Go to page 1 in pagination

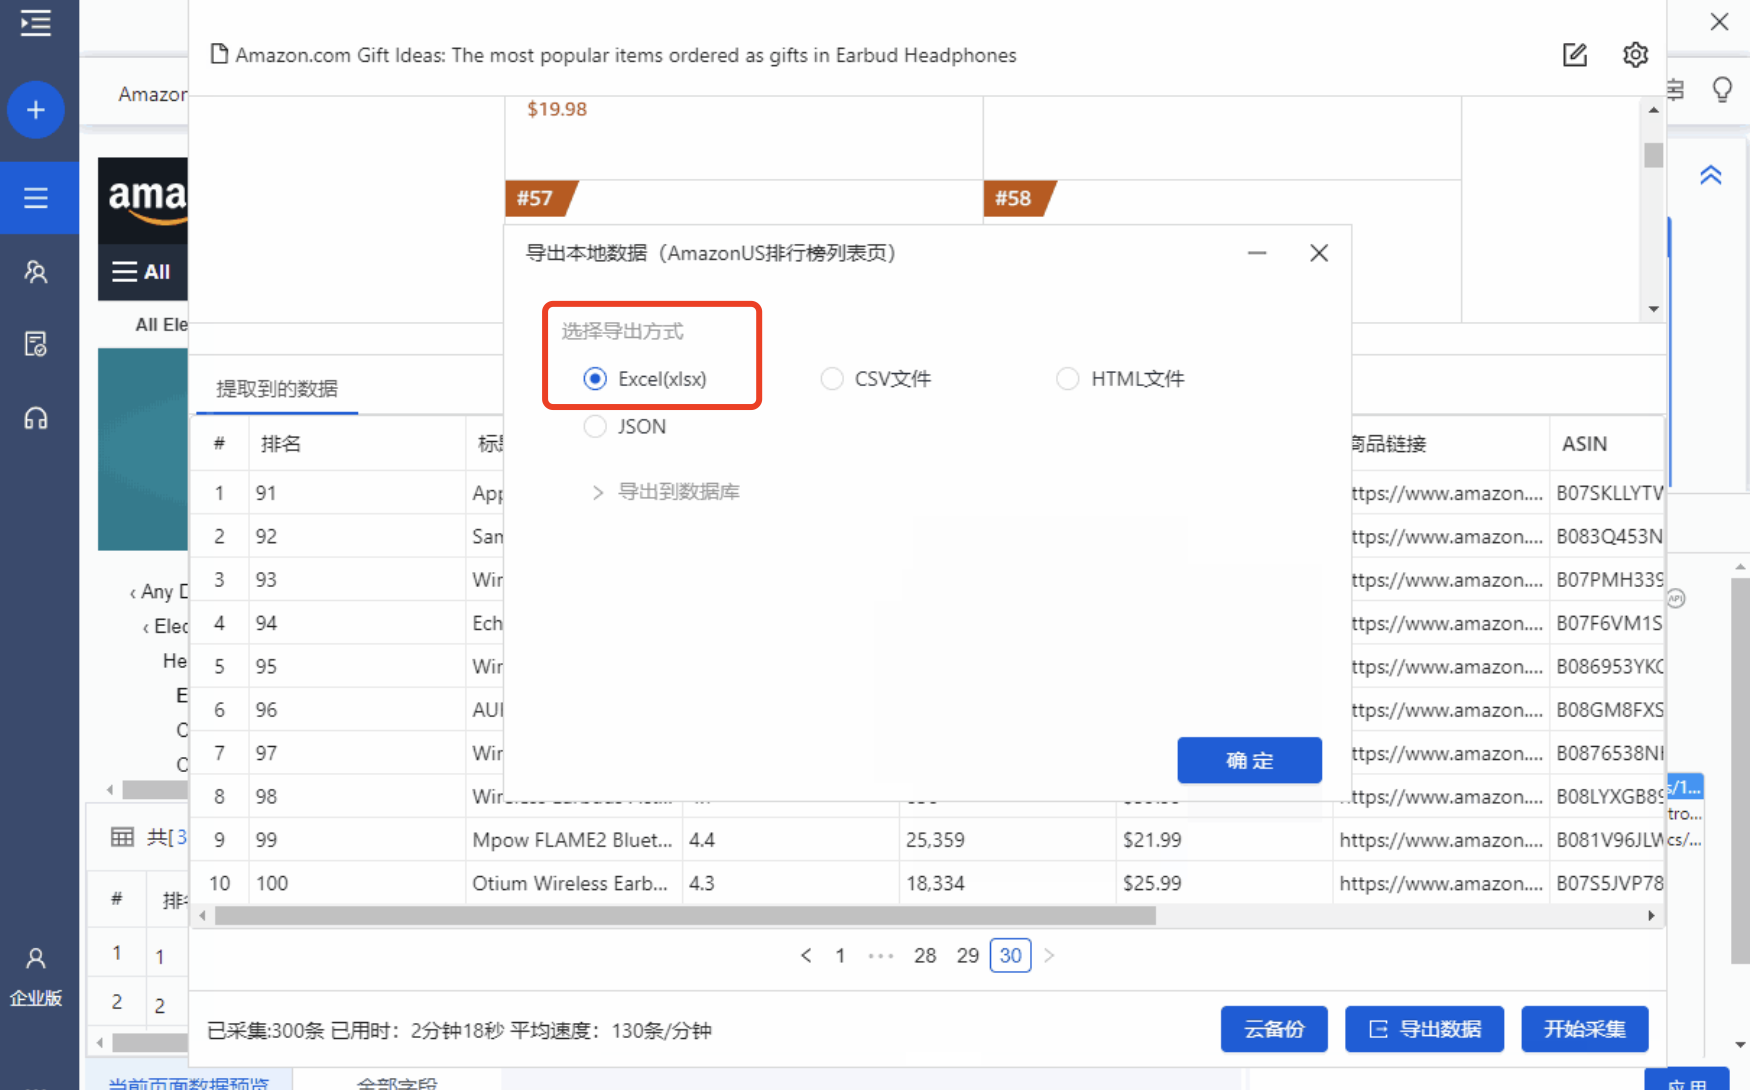(x=841, y=956)
